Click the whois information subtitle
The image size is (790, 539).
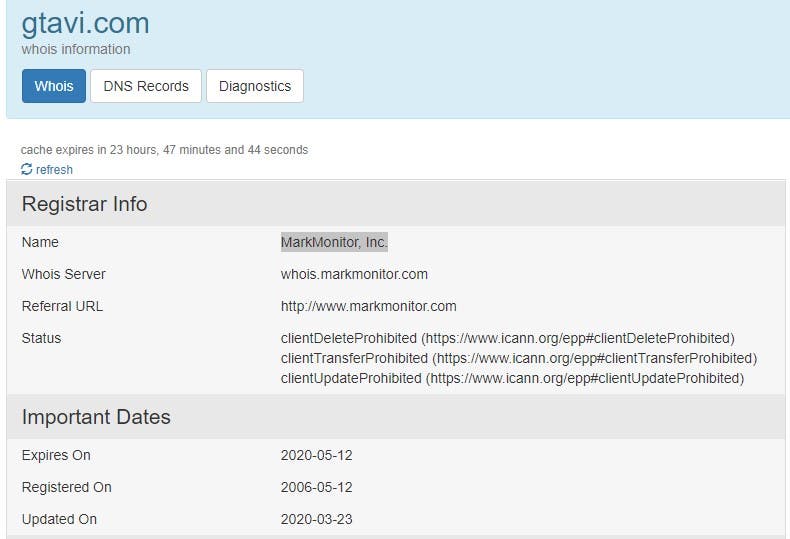point(76,49)
